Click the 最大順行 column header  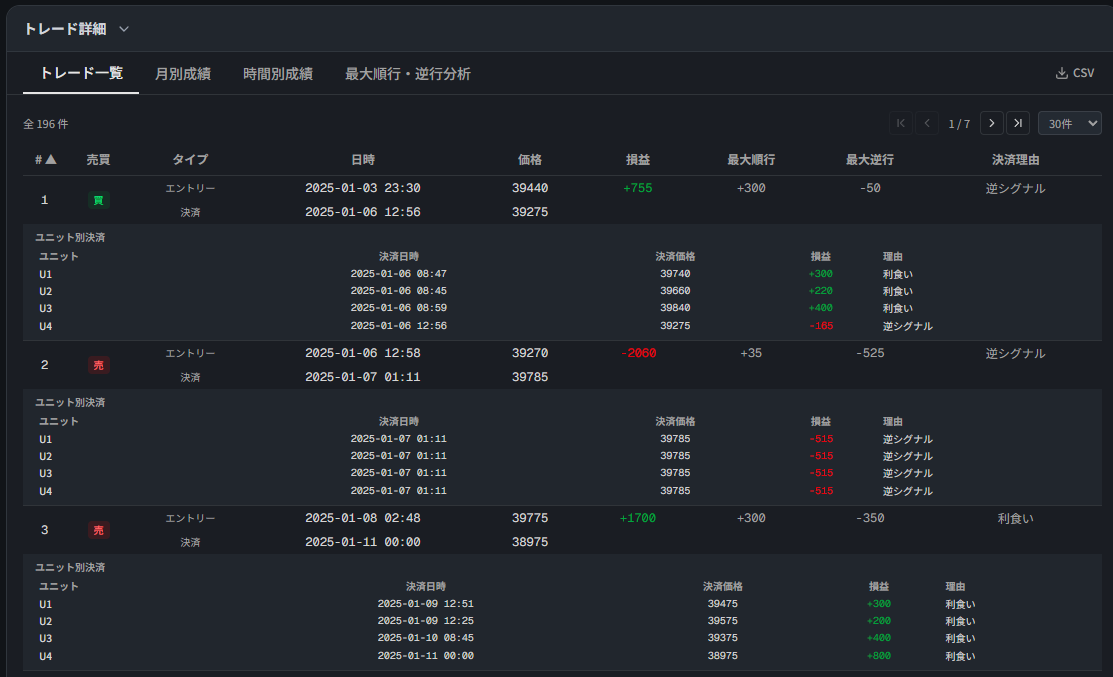click(751, 160)
